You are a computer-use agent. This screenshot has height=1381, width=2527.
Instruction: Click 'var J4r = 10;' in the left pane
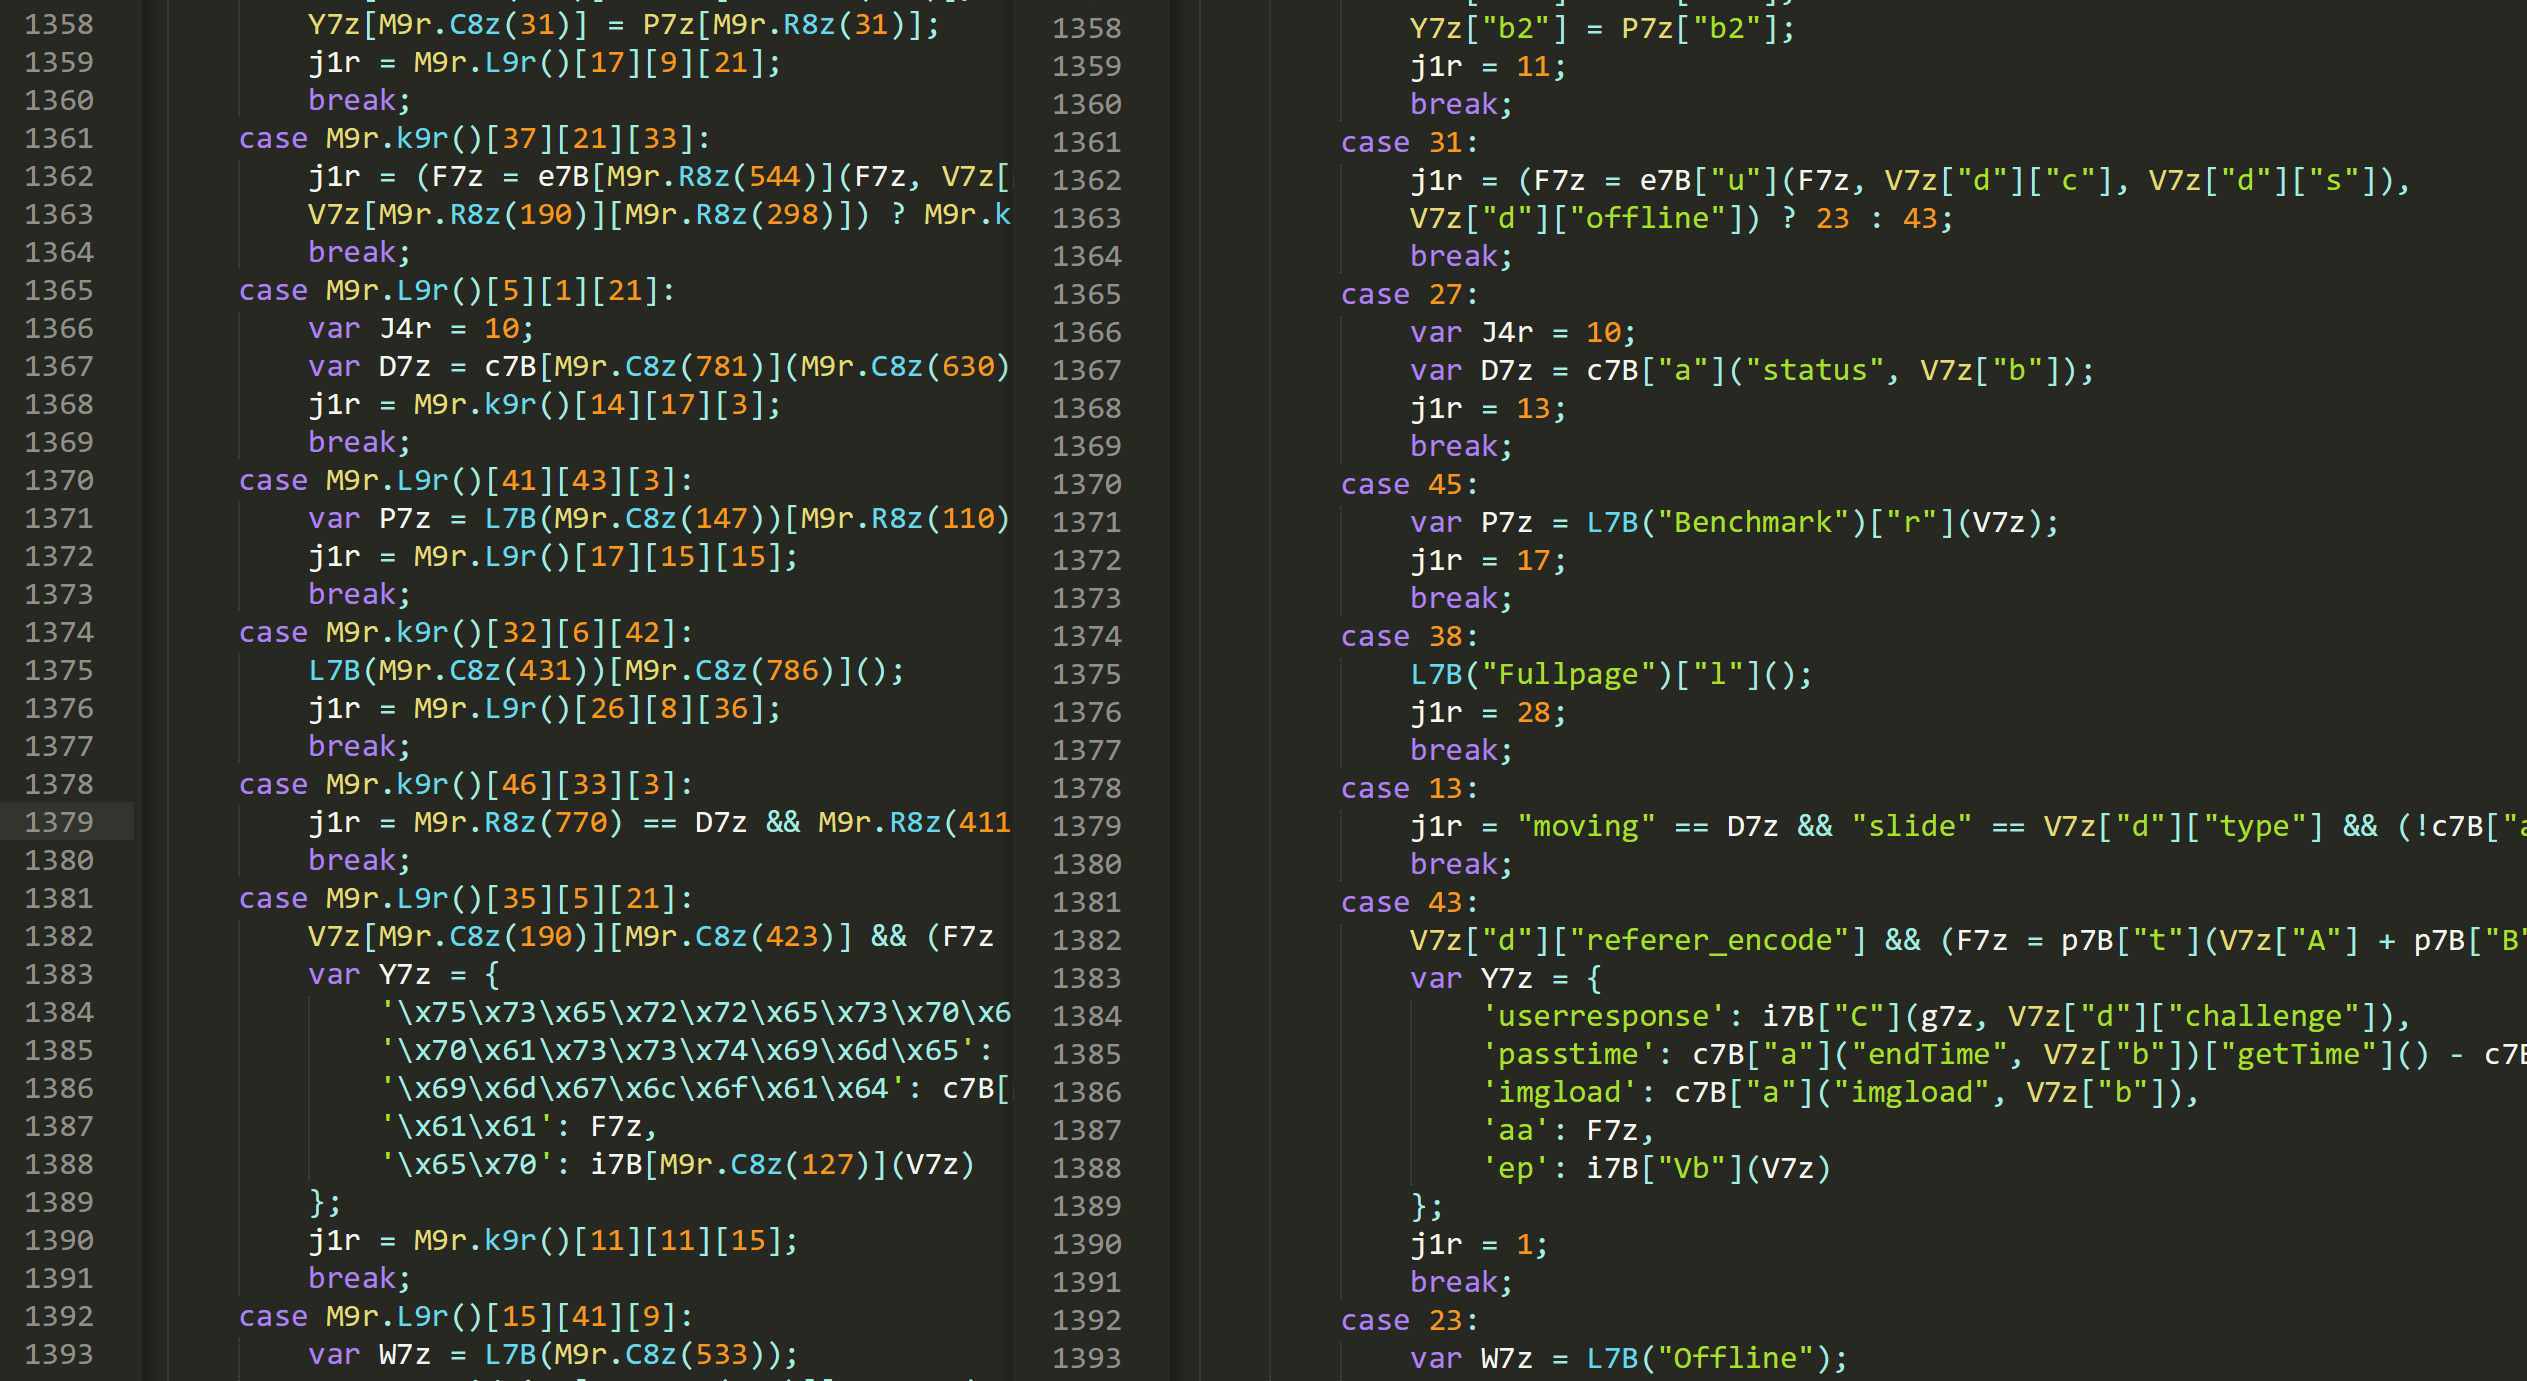click(x=421, y=328)
